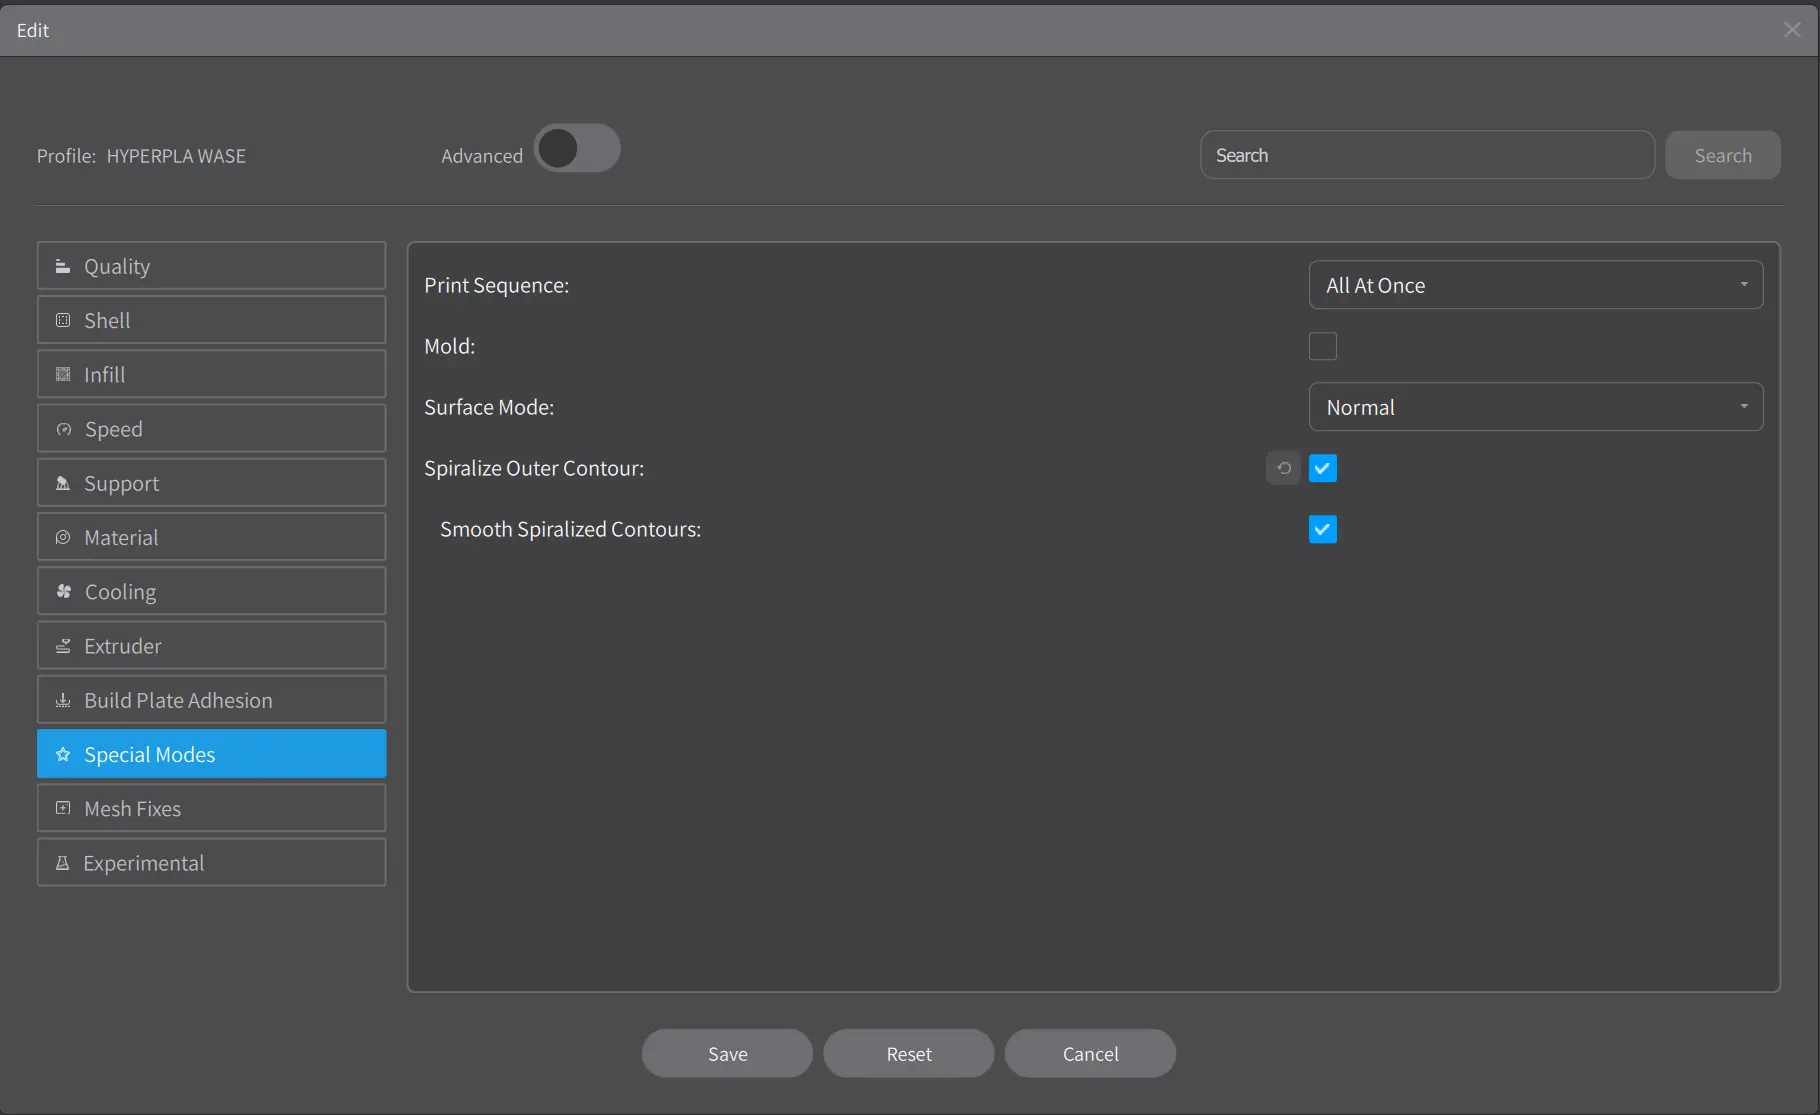Uncheck Spiralize Outer Contour
Screen dimensions: 1820x1115
[1322, 468]
